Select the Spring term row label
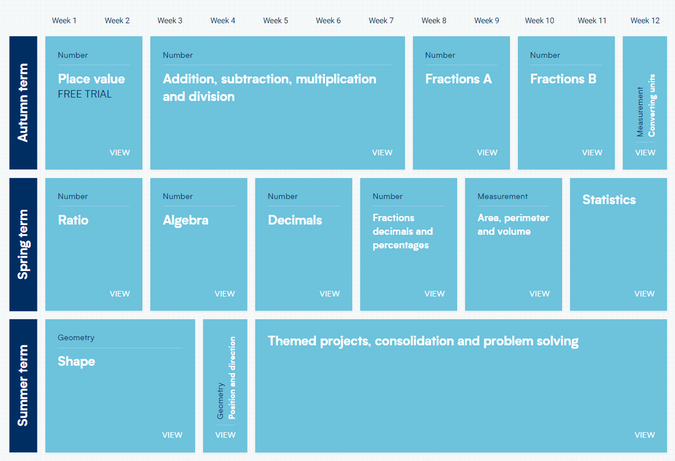 [23, 244]
